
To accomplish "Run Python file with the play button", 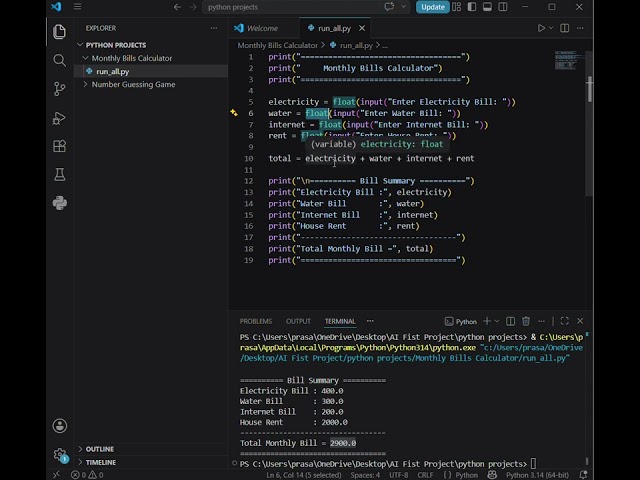I will pos(541,28).
